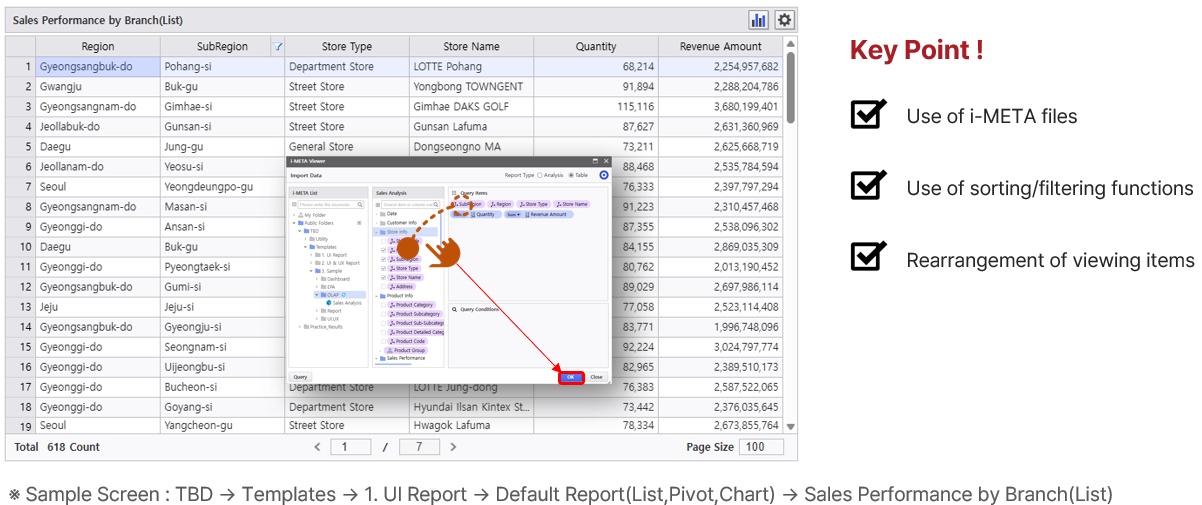The height and width of the screenshot is (505, 1202).
Task: Click the blue circular icon beside Table option
Action: (x=603, y=175)
